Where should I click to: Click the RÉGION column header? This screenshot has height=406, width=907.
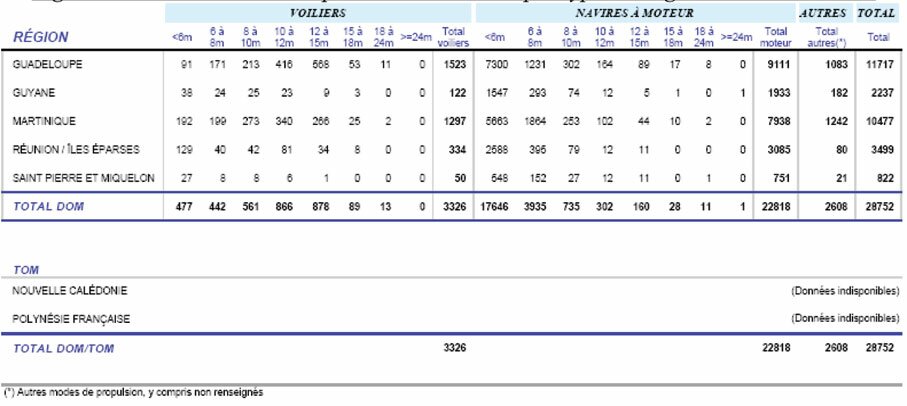(x=40, y=37)
